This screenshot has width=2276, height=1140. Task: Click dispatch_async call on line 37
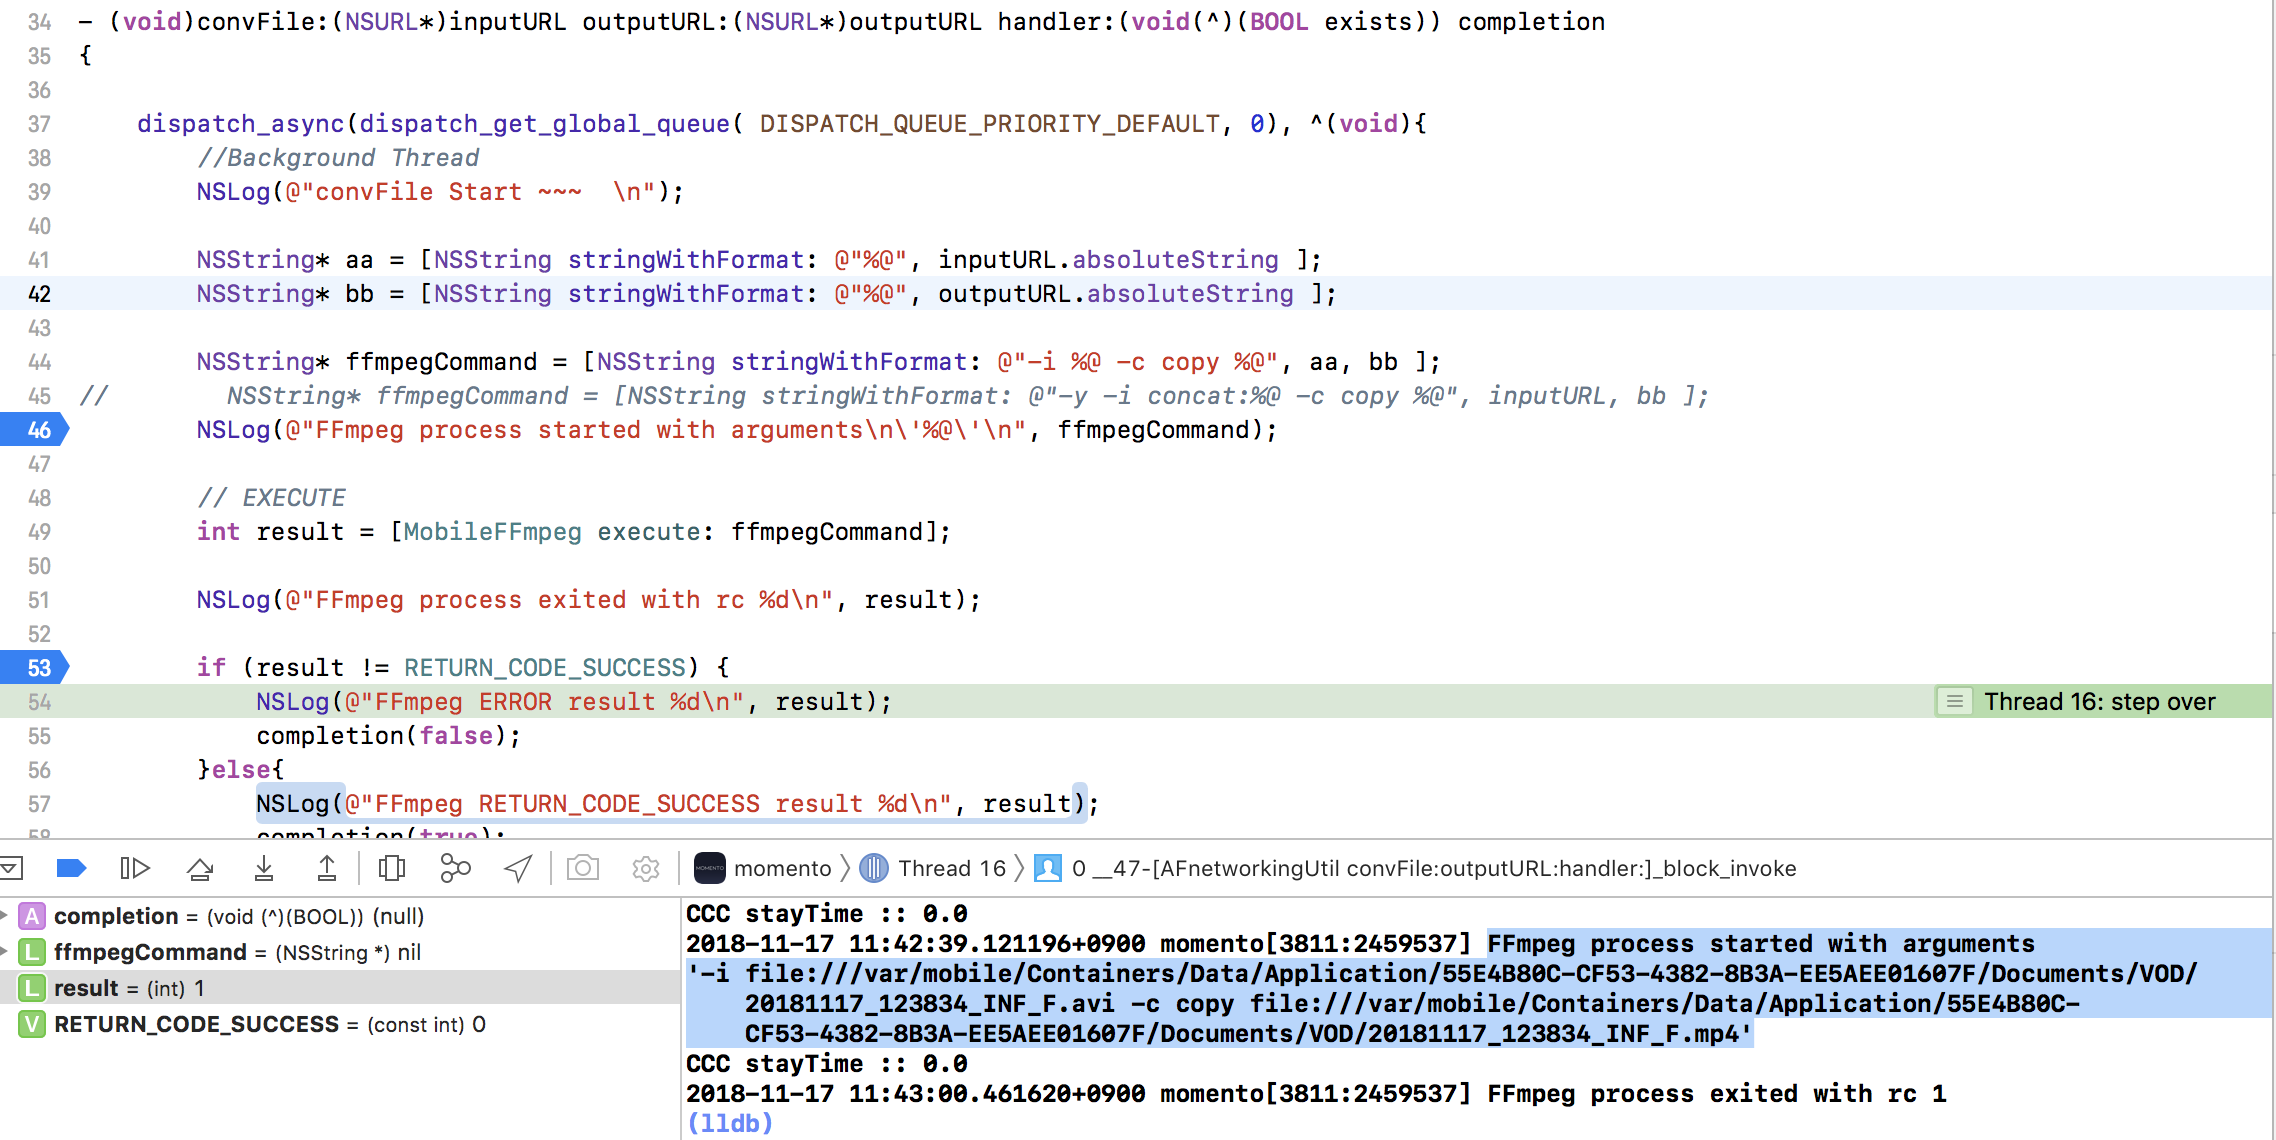click(240, 124)
